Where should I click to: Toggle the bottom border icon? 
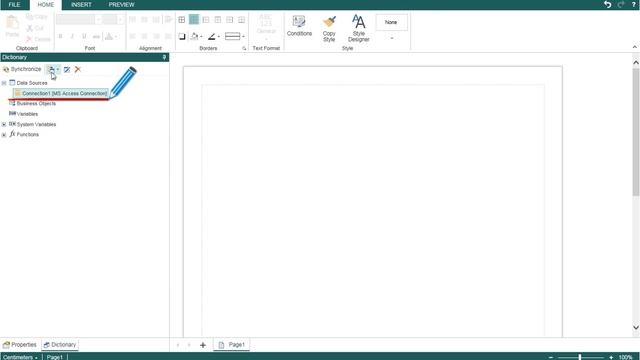coord(242,20)
